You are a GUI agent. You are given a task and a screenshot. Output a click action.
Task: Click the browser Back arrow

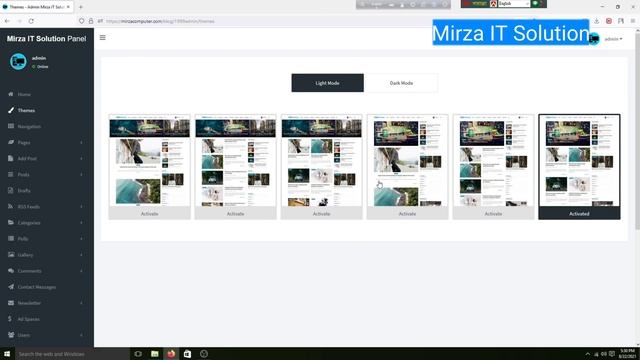[7, 21]
